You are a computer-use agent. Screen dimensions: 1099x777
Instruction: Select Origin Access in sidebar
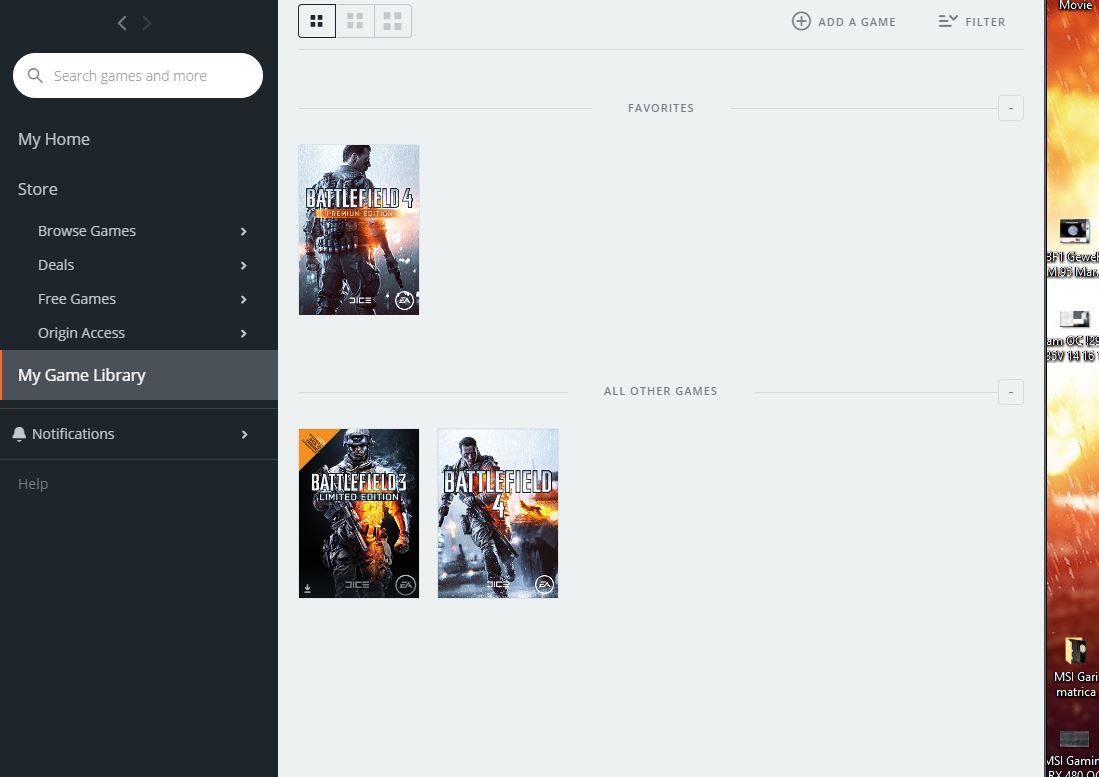(x=81, y=333)
